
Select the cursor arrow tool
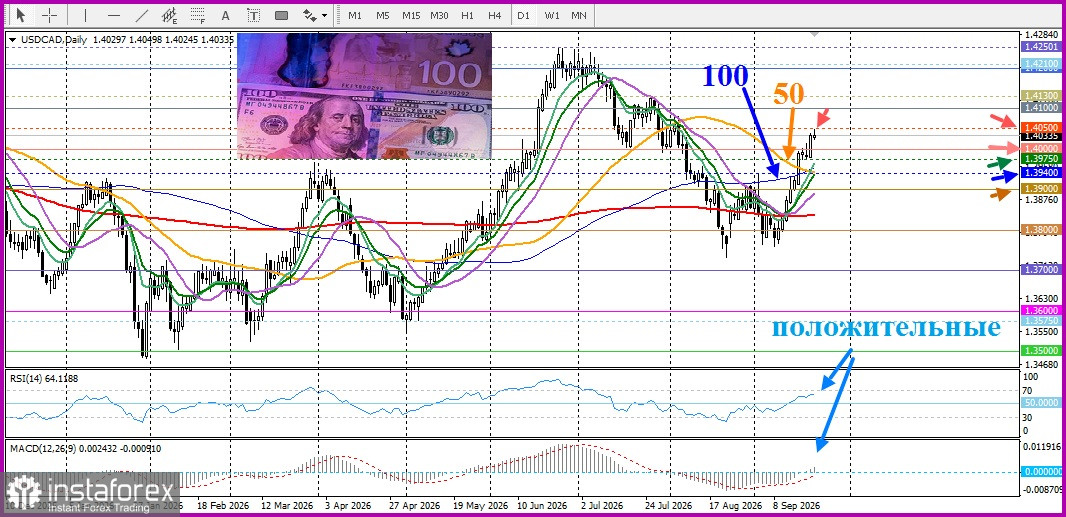coord(21,15)
